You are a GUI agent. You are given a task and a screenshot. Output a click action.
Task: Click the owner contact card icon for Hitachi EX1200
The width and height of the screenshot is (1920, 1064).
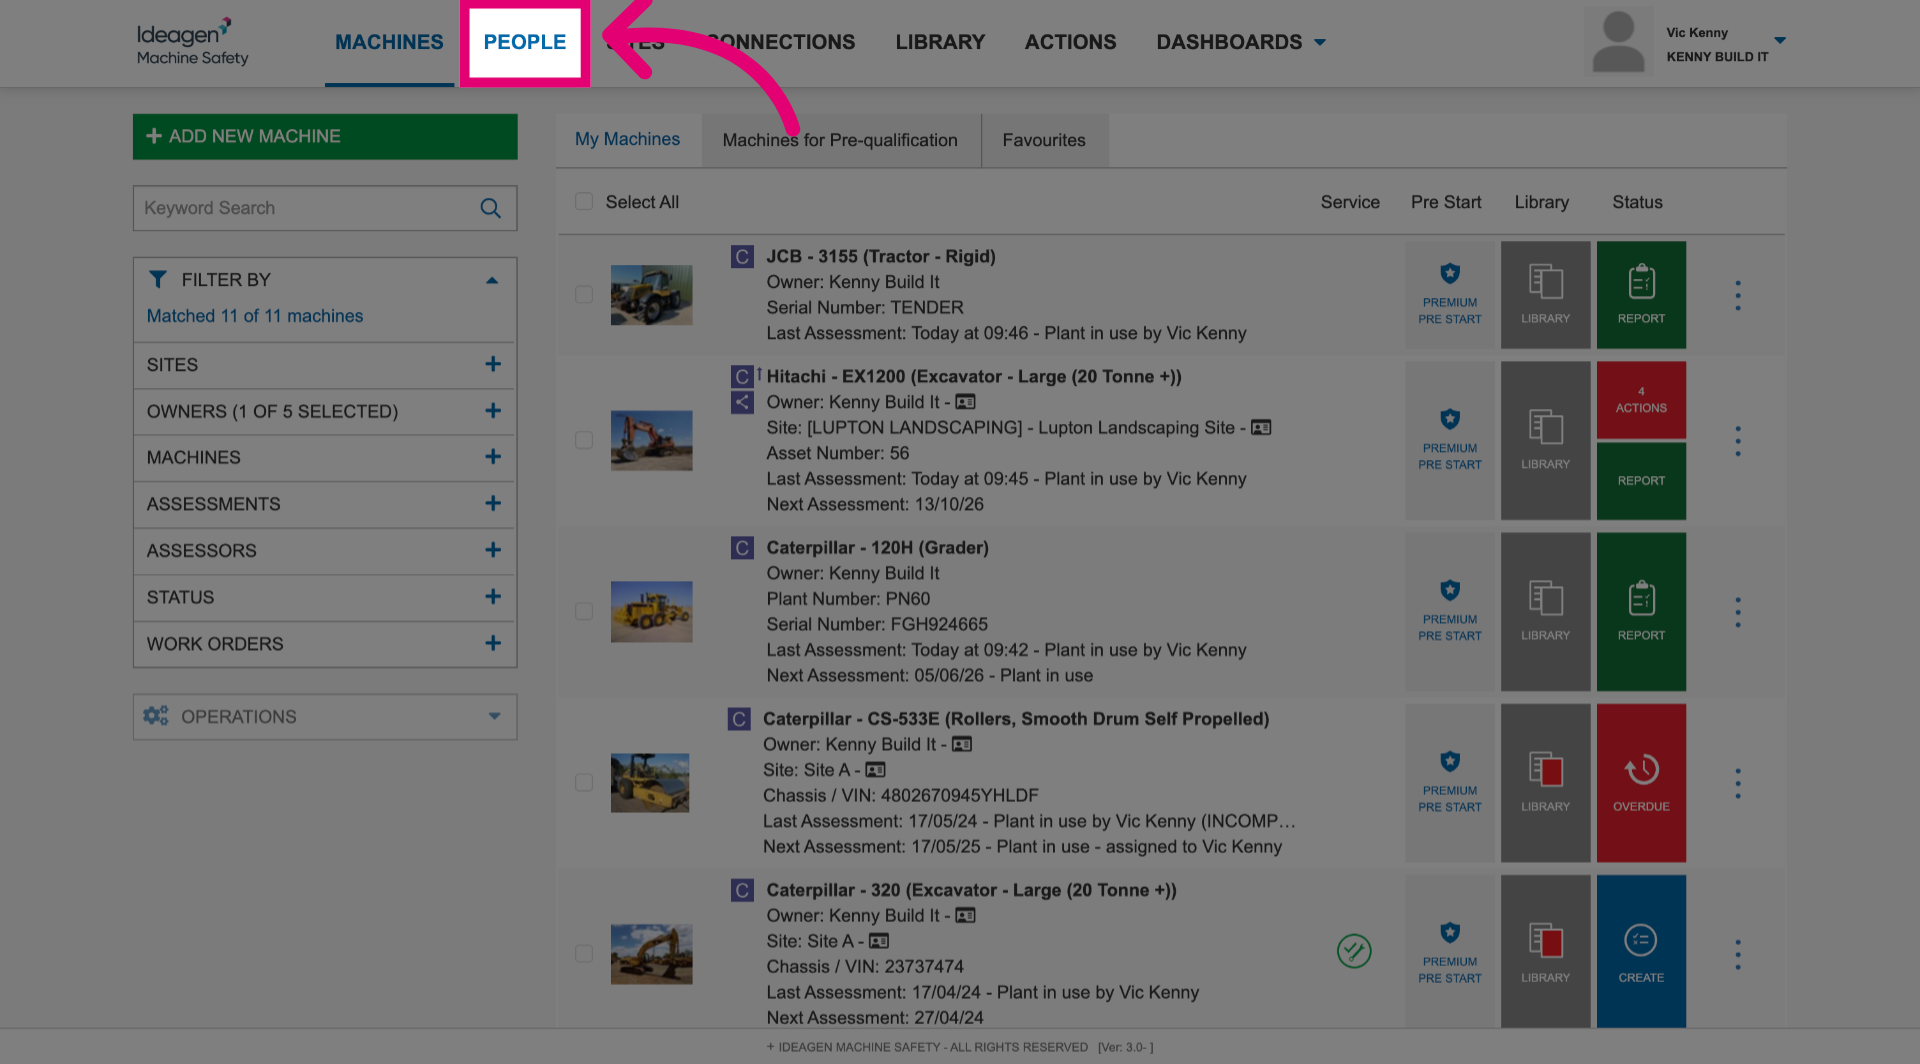[965, 402]
